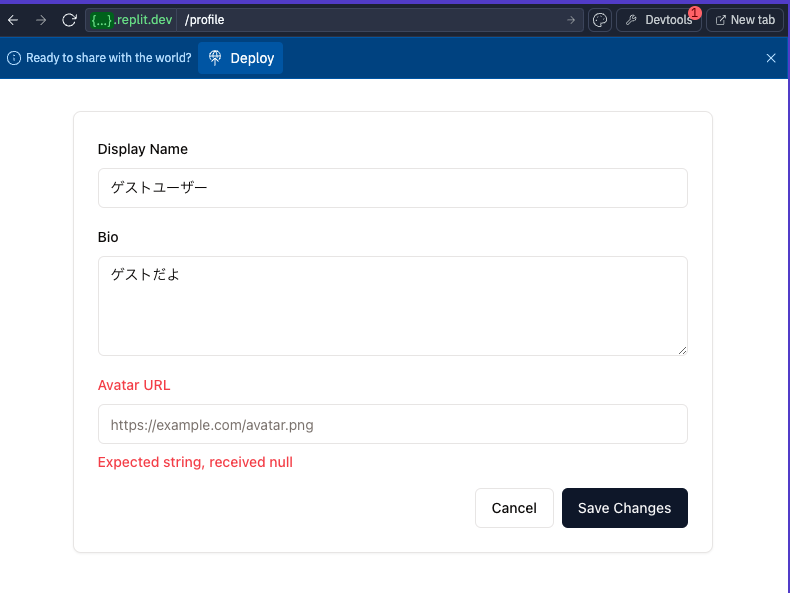This screenshot has height=593, width=790.
Task: Open Devtools
Action: [x=659, y=20]
